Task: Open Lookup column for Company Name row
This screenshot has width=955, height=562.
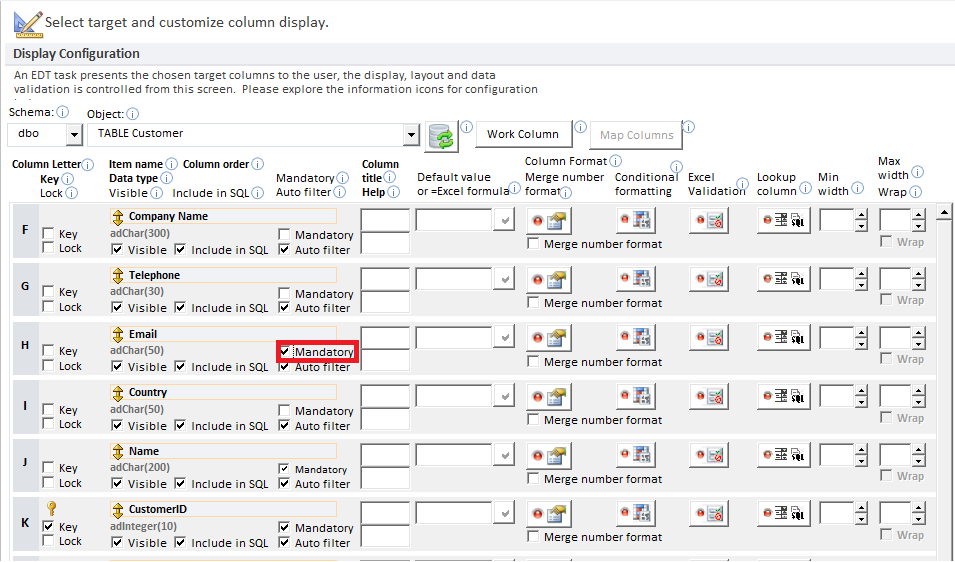Action: (784, 220)
